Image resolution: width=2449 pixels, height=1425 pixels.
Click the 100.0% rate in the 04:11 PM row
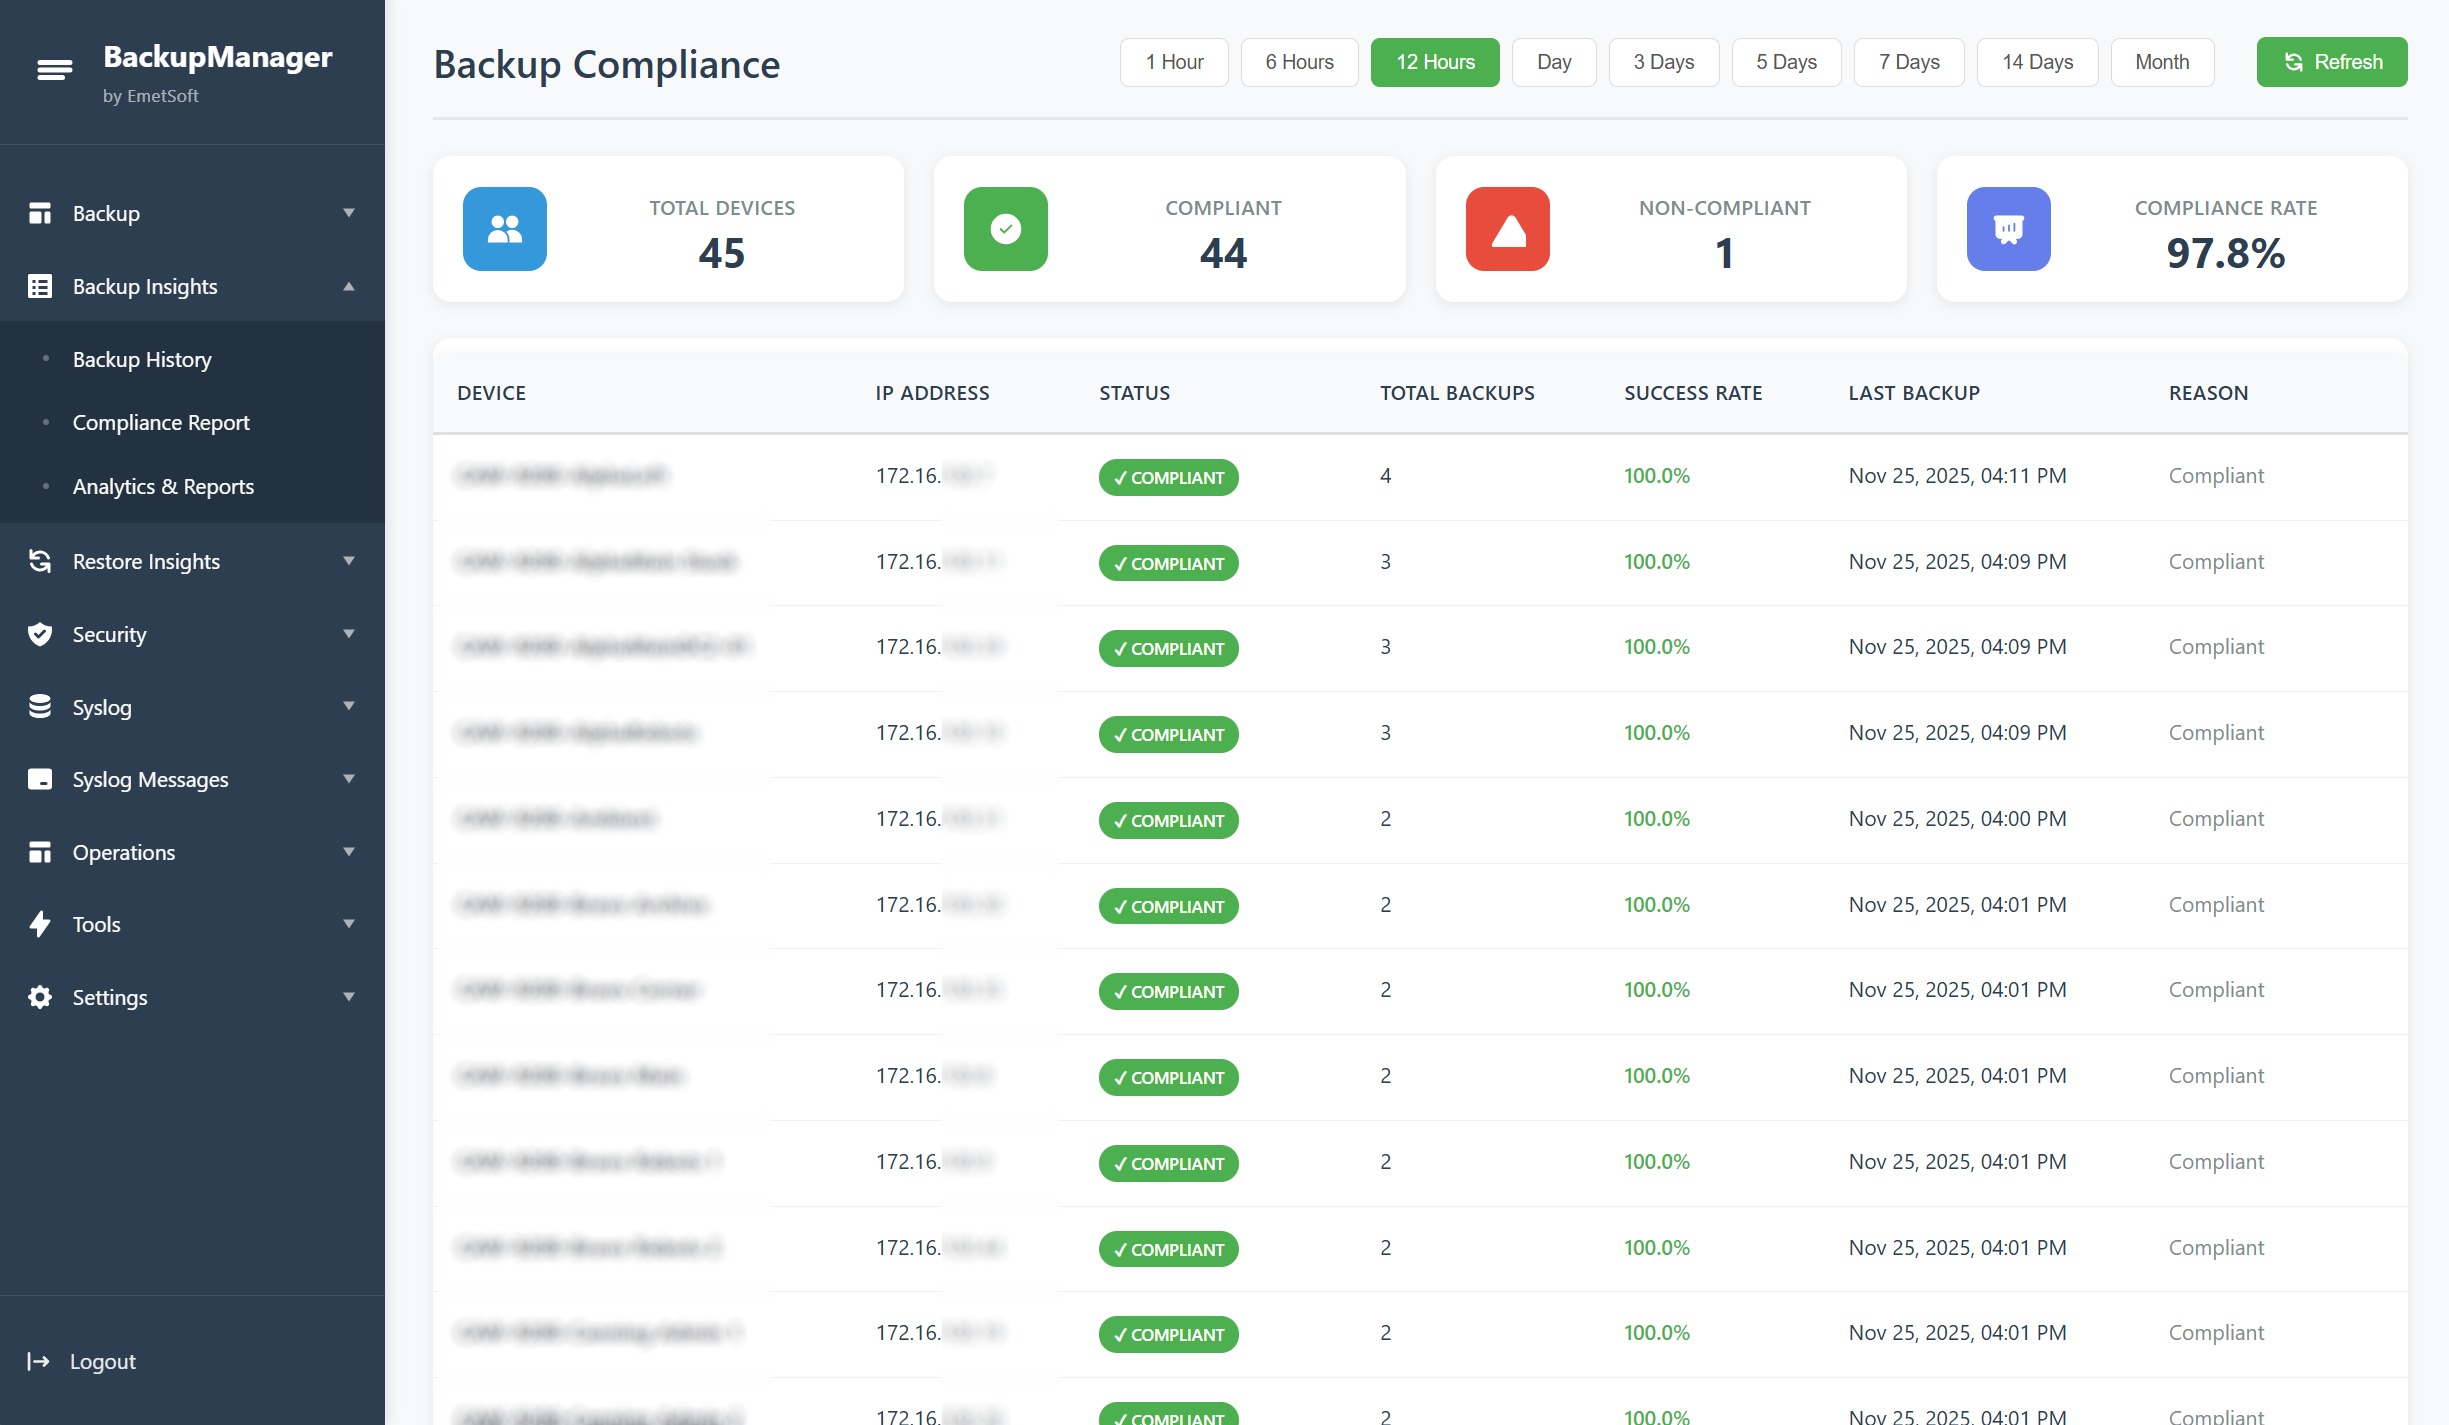pyautogui.click(x=1656, y=476)
